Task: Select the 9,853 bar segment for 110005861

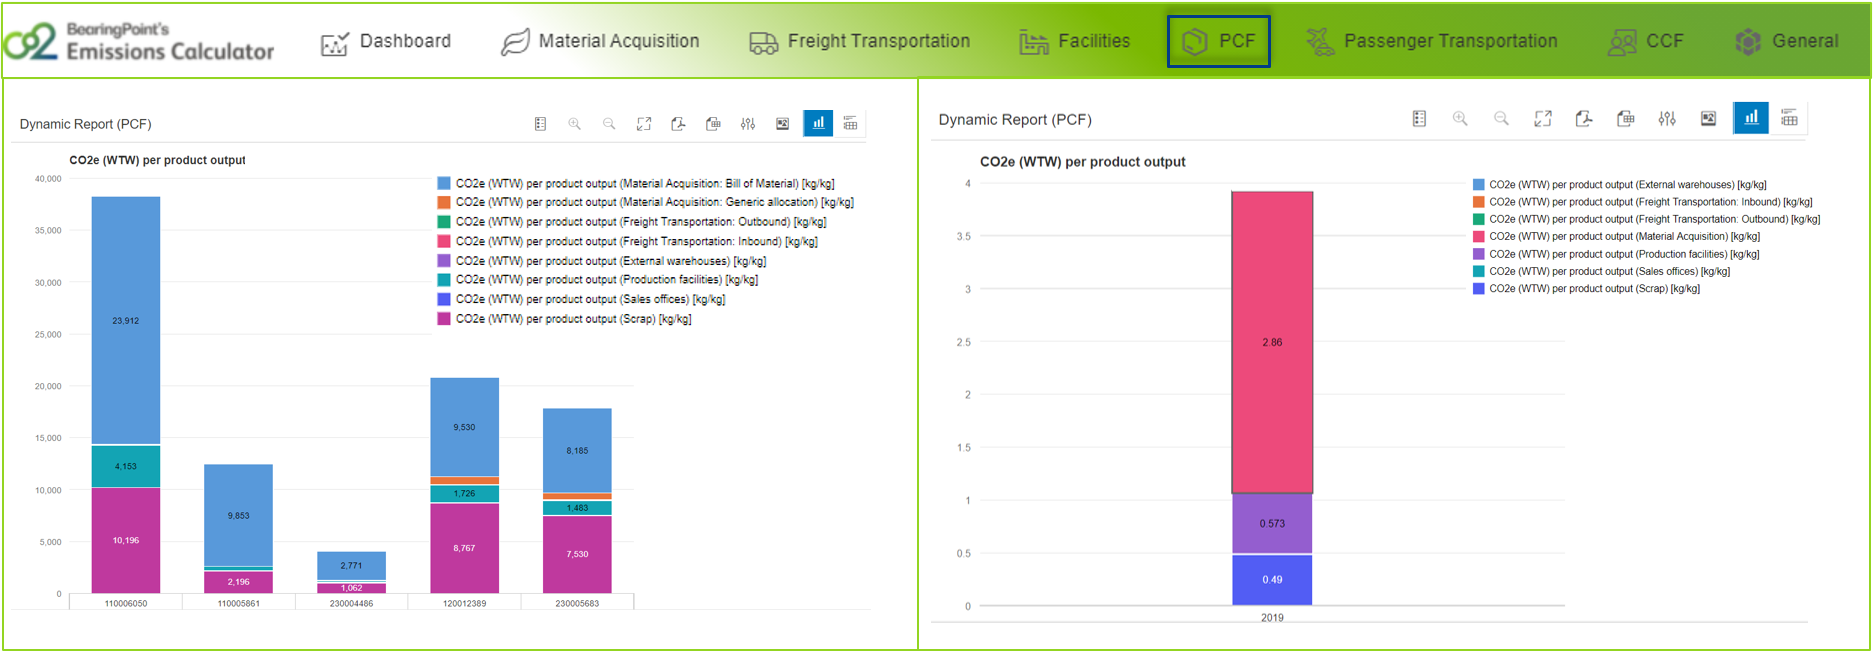Action: click(x=238, y=515)
